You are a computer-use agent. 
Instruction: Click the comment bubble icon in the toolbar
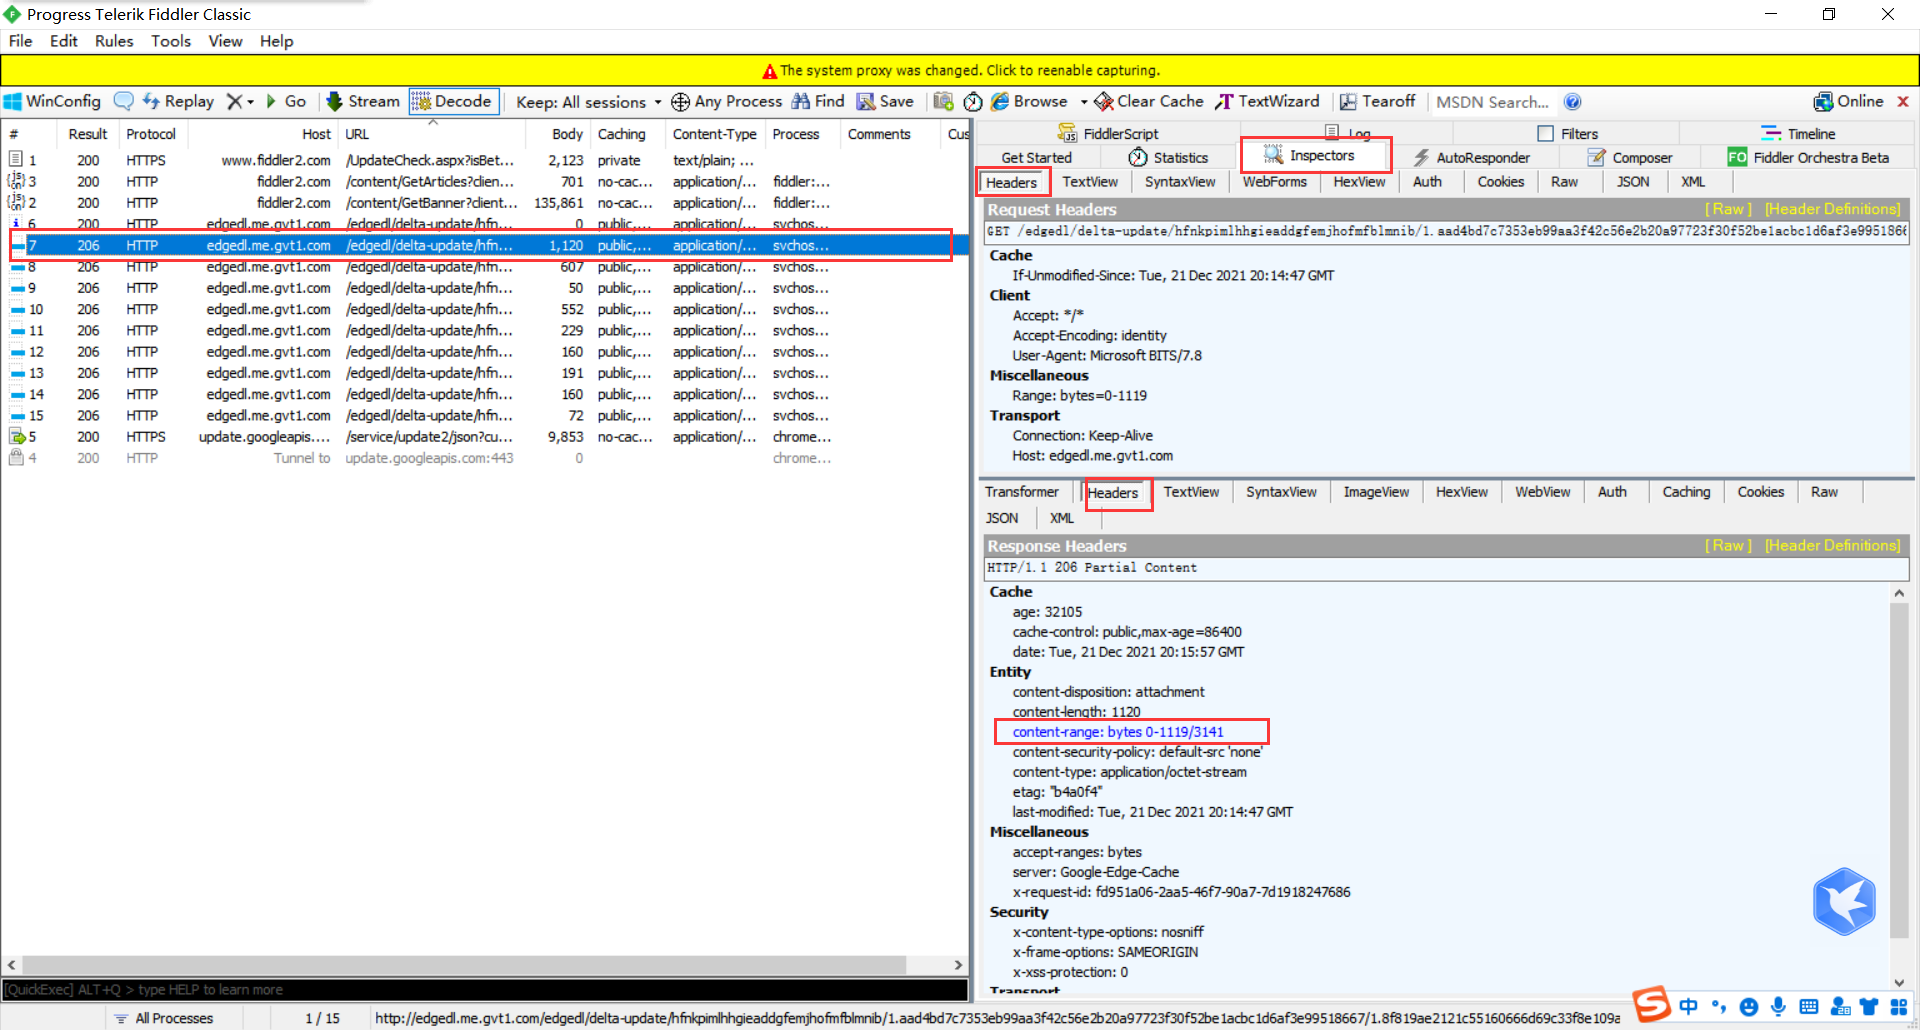coord(123,101)
